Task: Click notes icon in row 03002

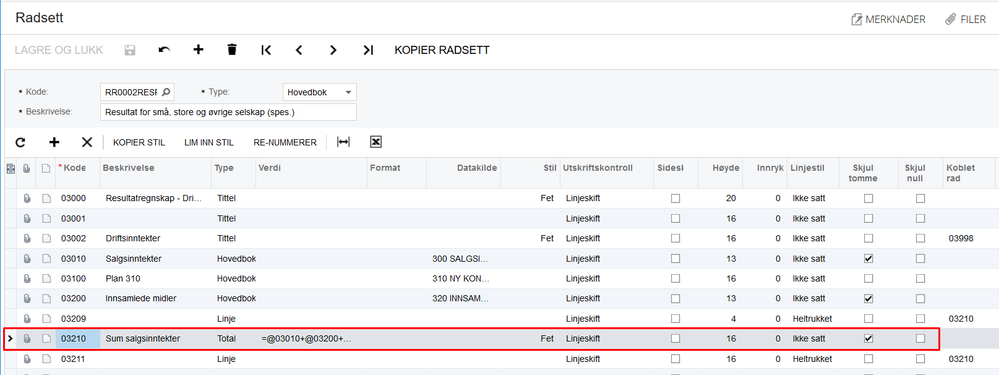Action: click(46, 239)
